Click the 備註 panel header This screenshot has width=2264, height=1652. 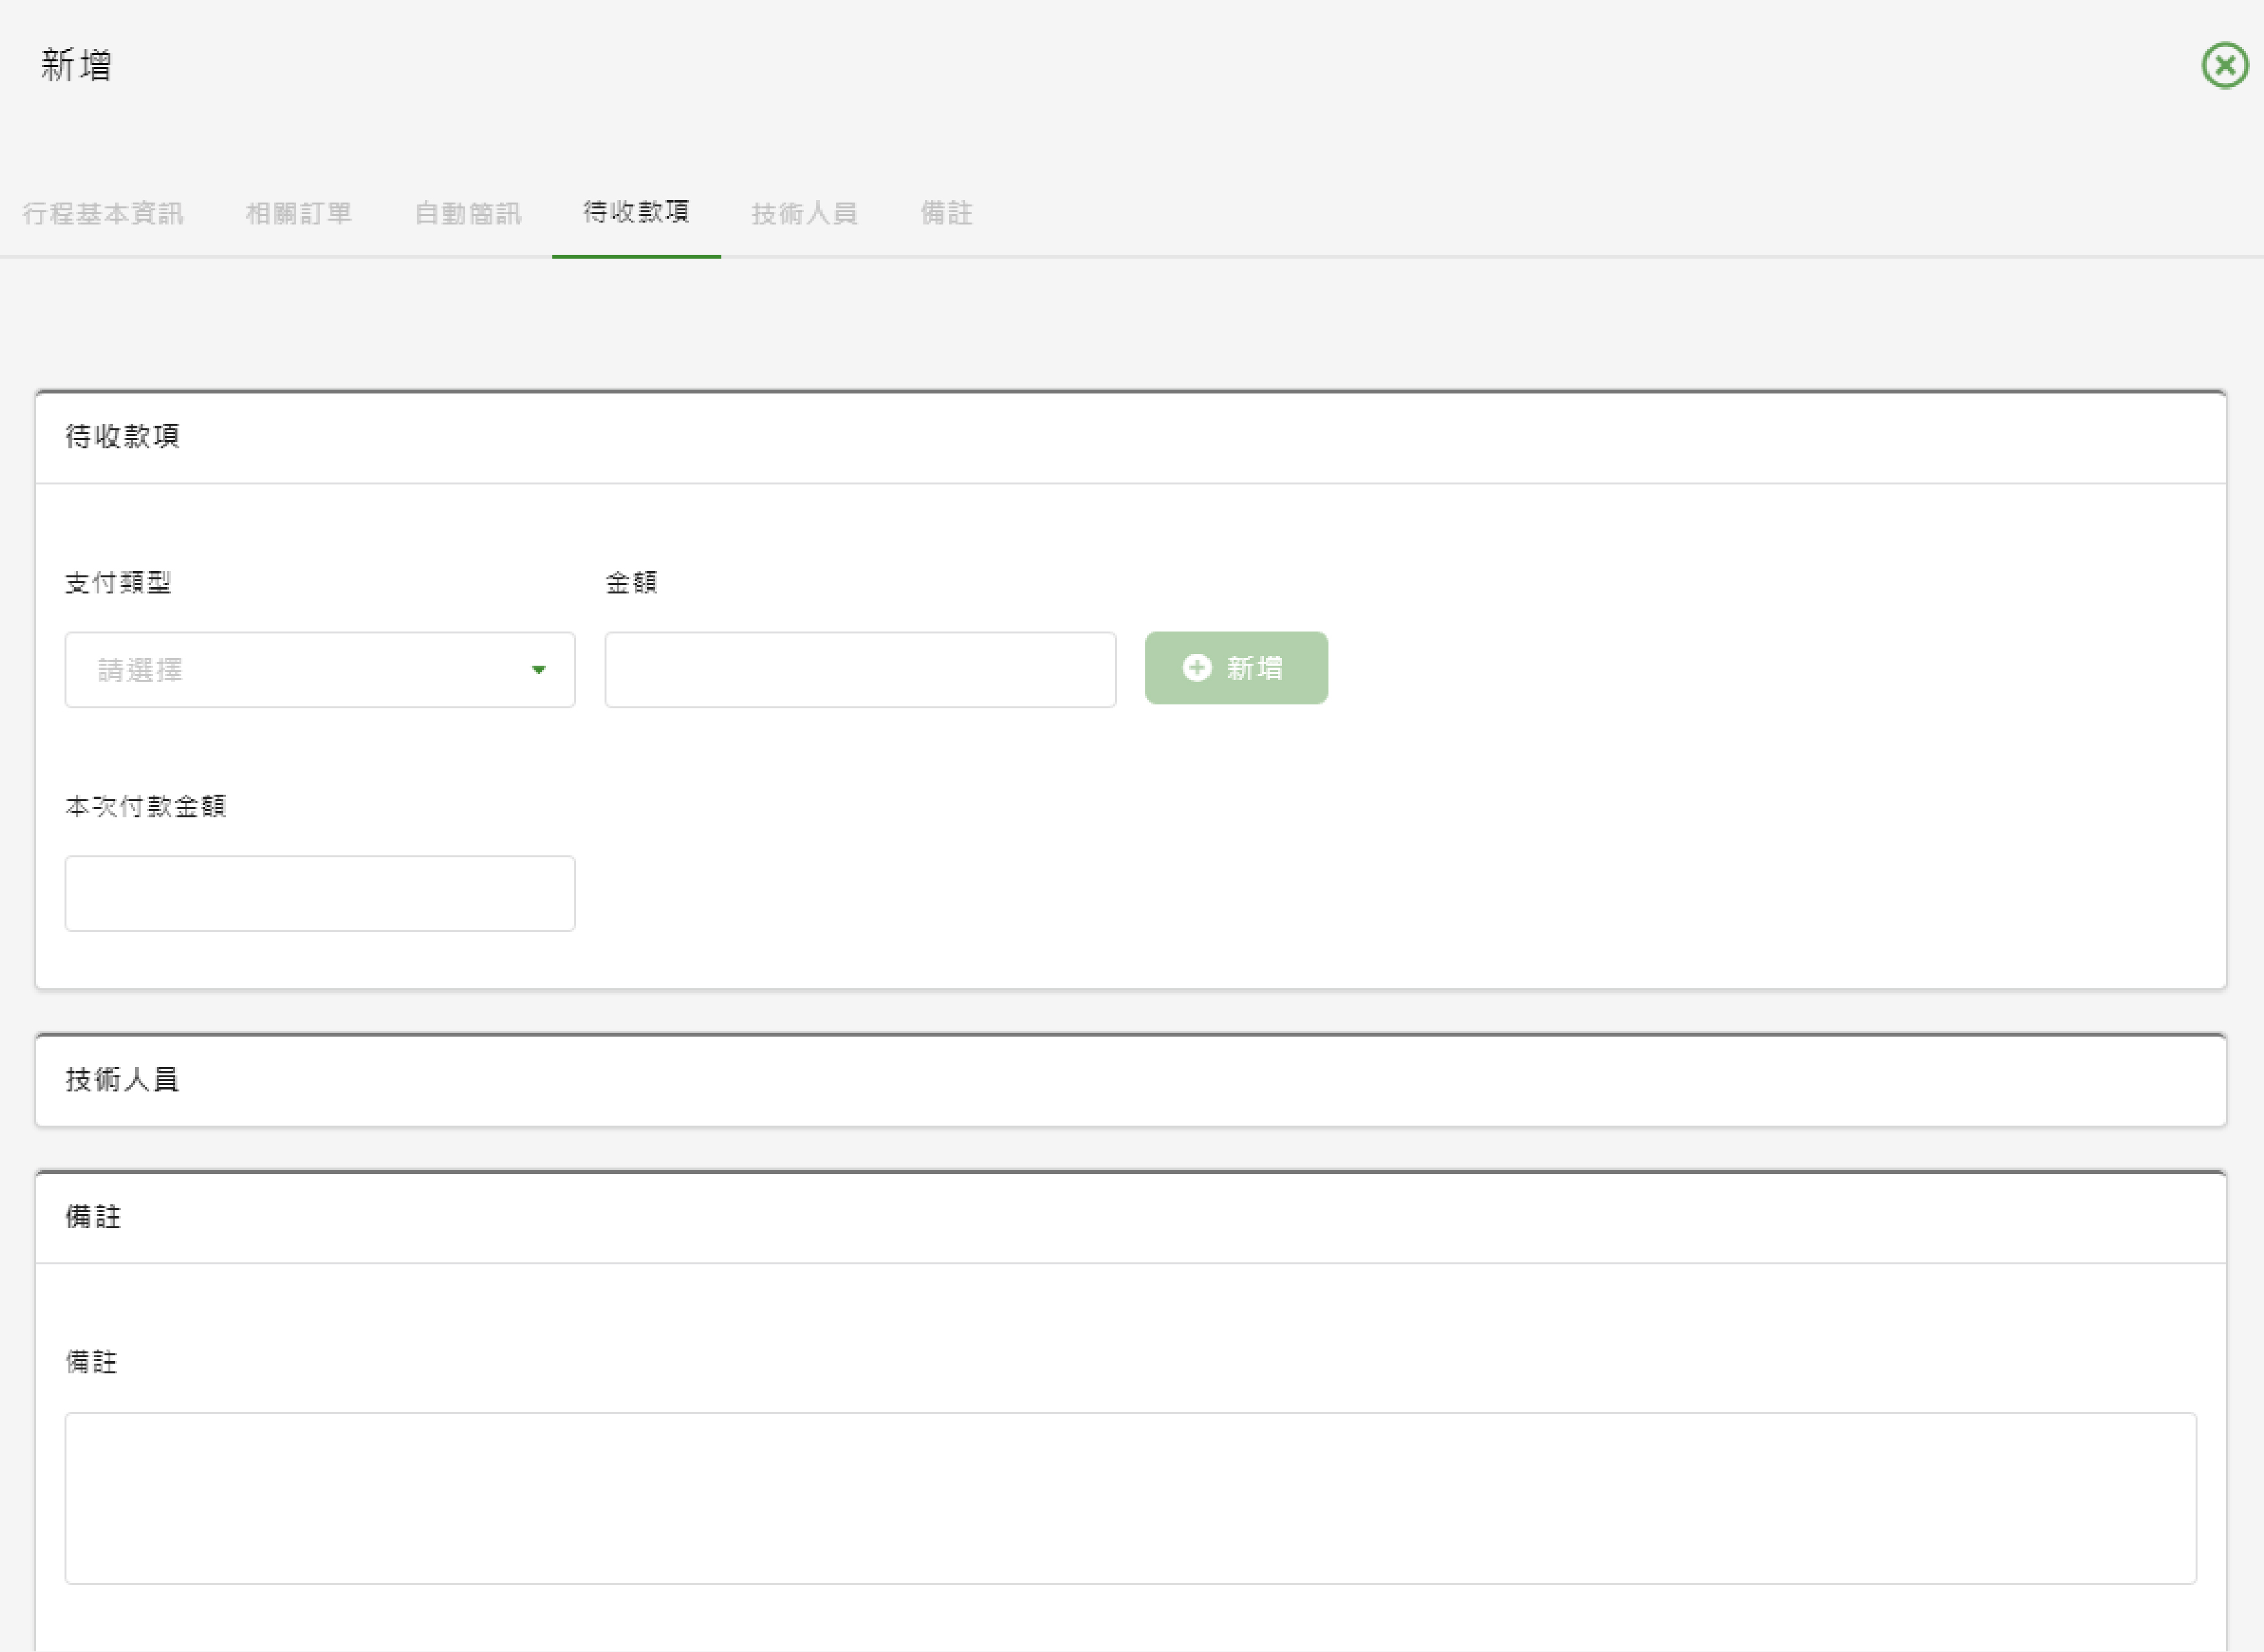coord(93,1217)
